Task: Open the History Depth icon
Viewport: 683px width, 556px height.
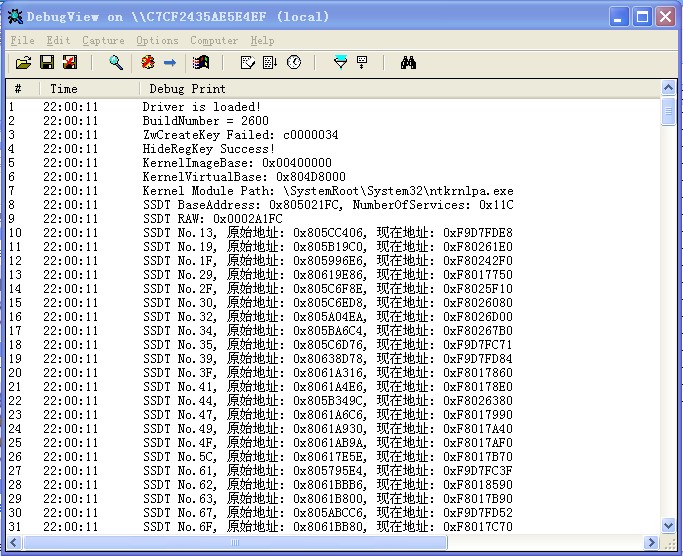Action: (x=362, y=63)
